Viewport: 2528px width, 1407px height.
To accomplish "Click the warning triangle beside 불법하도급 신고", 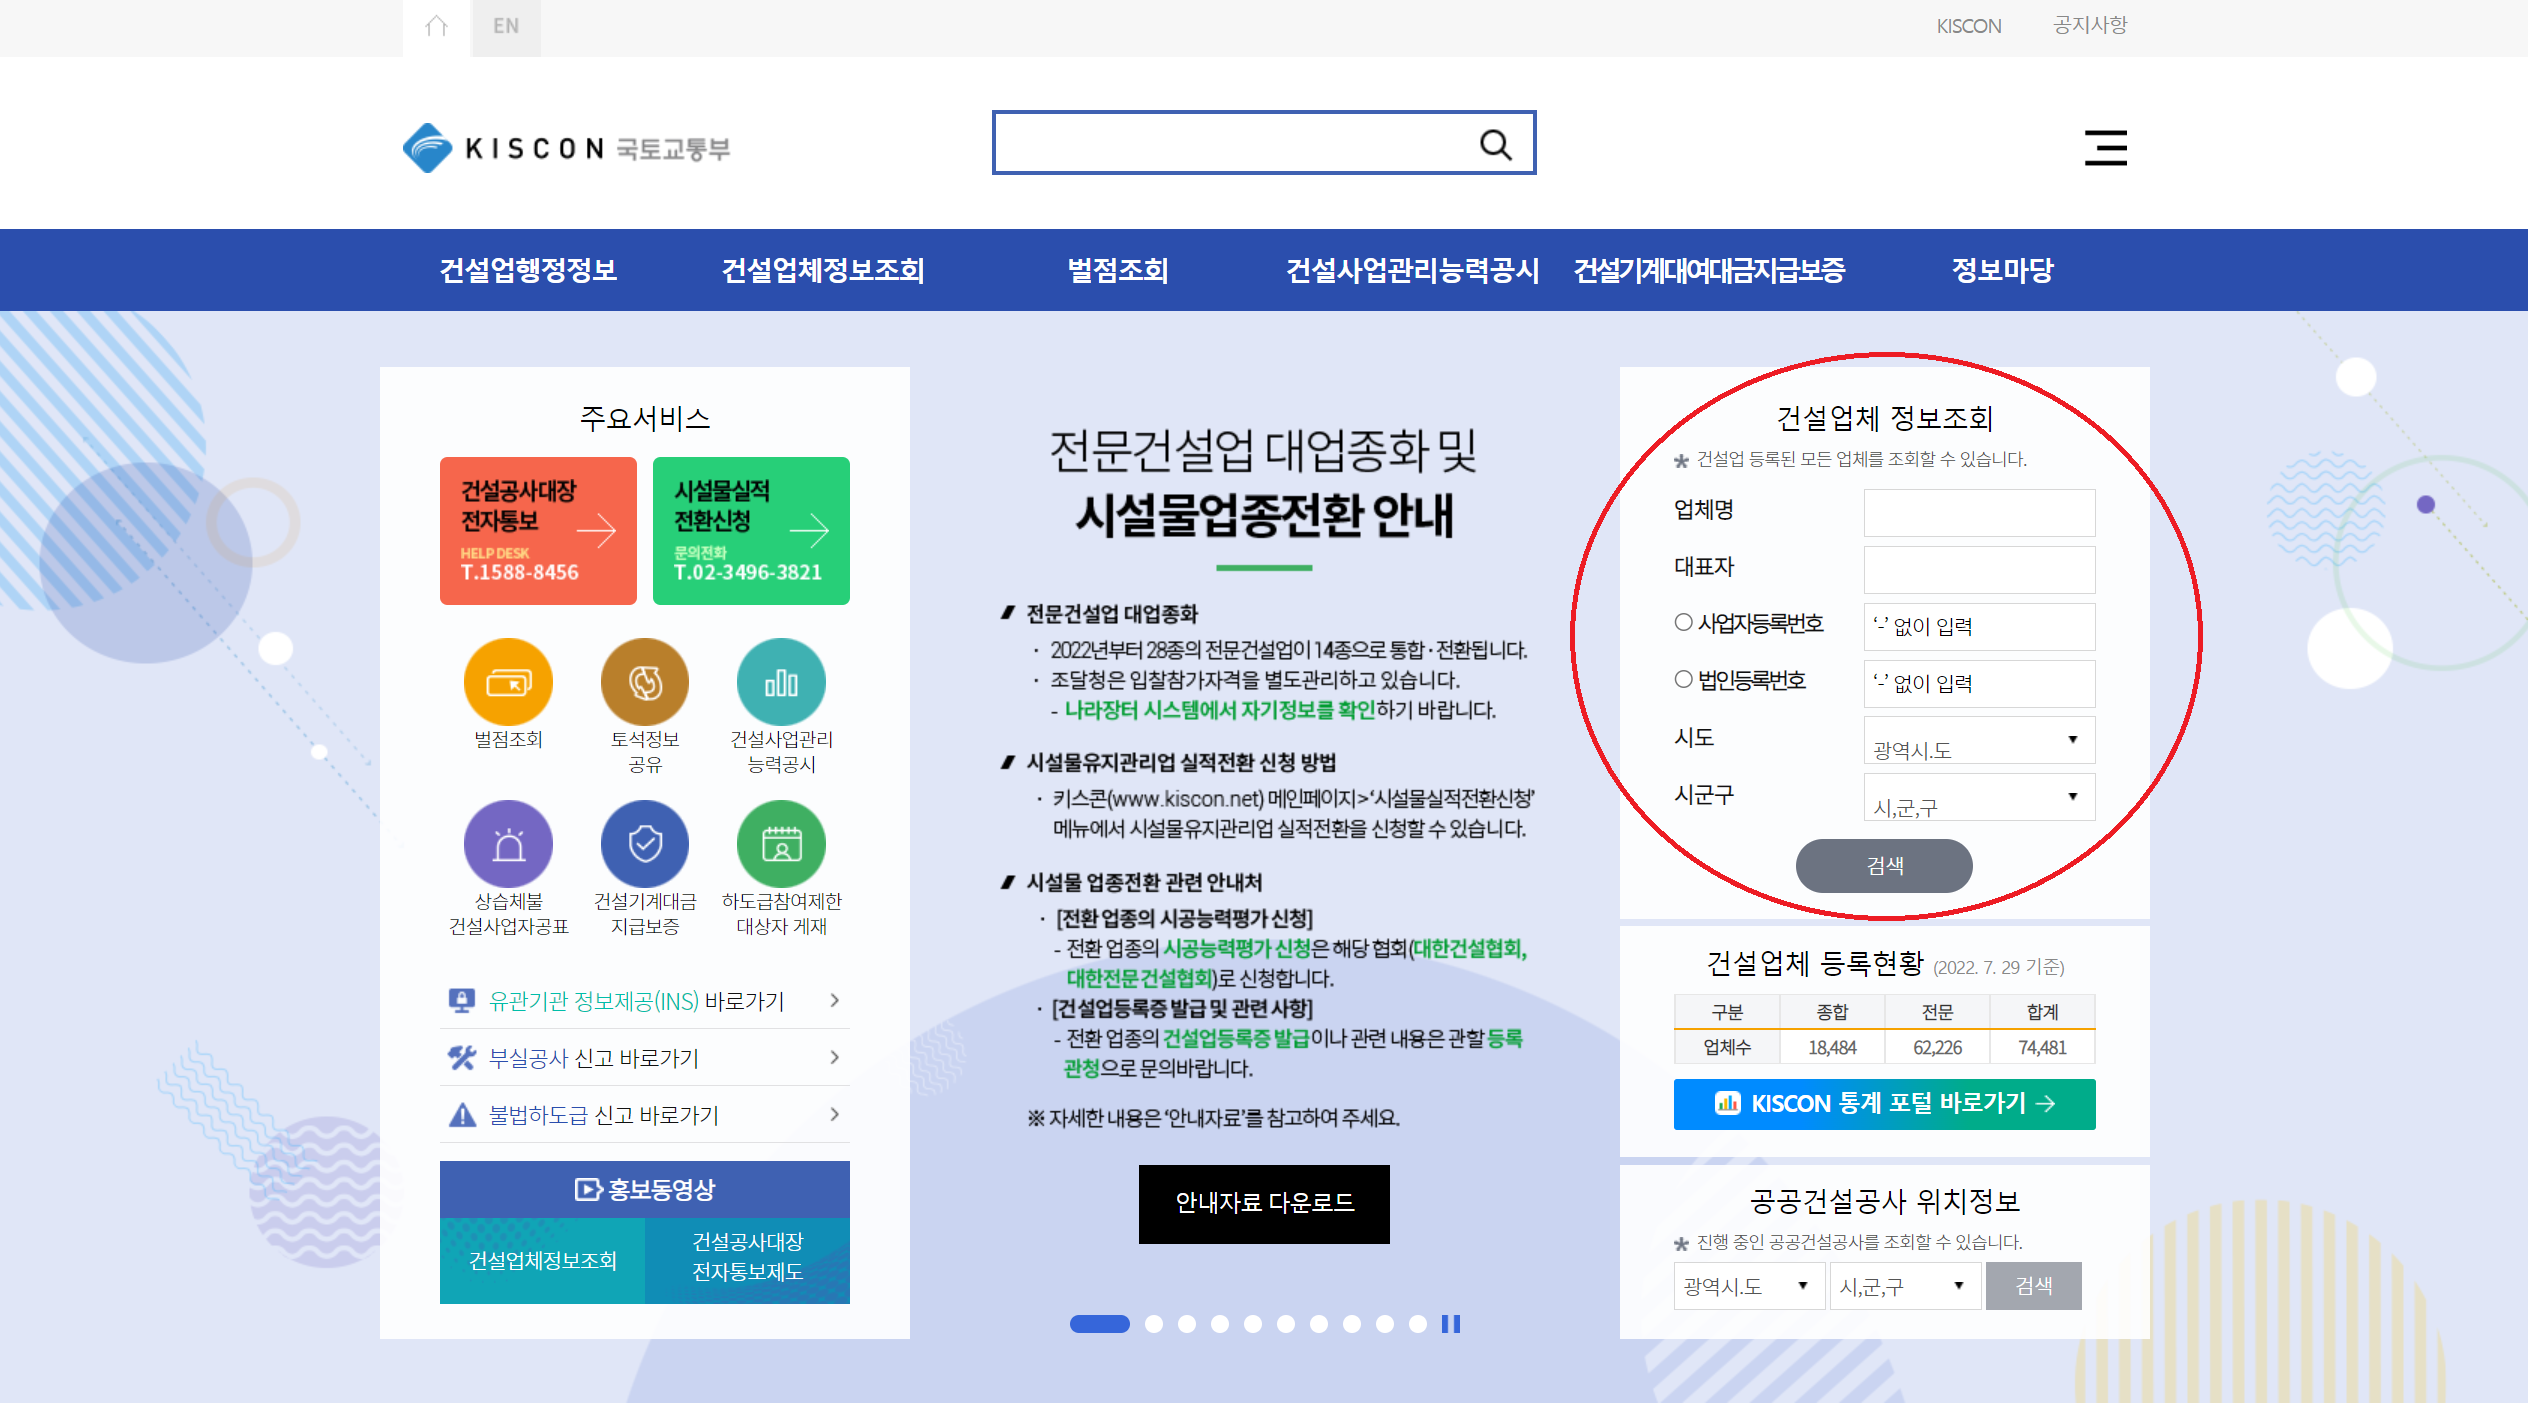I will (461, 1114).
